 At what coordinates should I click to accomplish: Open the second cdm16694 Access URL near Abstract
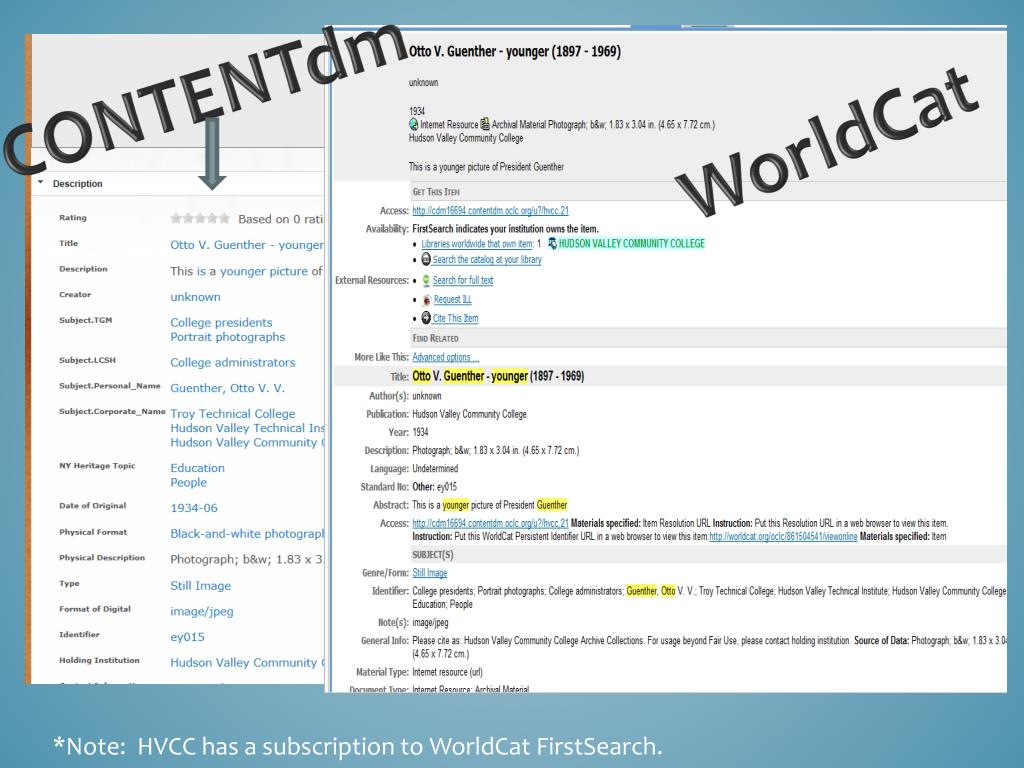(x=490, y=523)
